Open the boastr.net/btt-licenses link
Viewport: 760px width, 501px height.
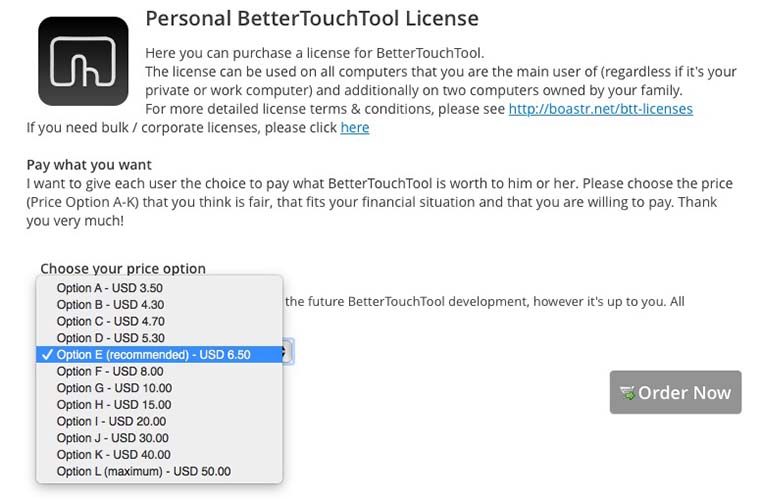(x=600, y=109)
